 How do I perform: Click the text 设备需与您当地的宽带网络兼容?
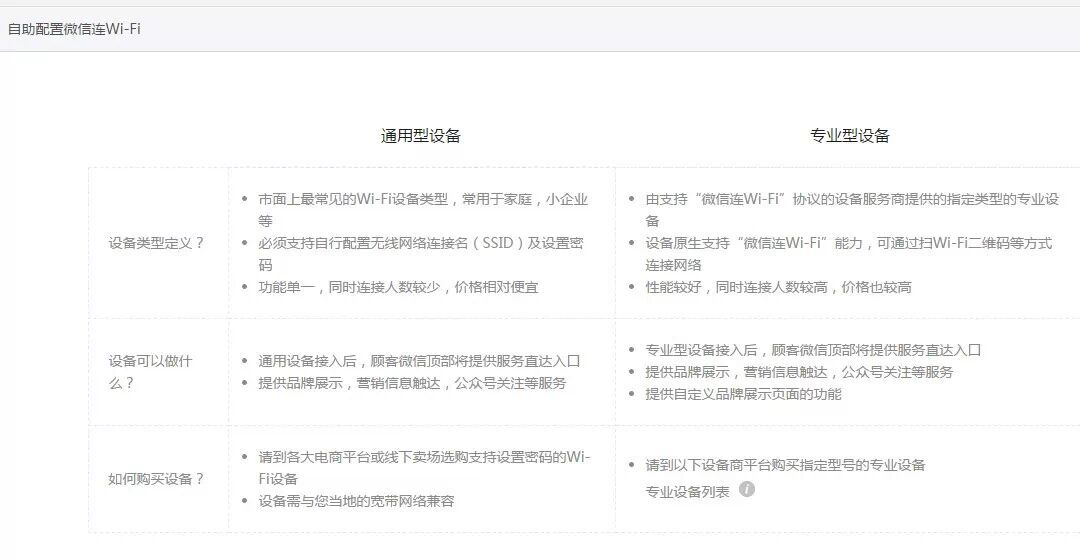pyautogui.click(x=356, y=501)
